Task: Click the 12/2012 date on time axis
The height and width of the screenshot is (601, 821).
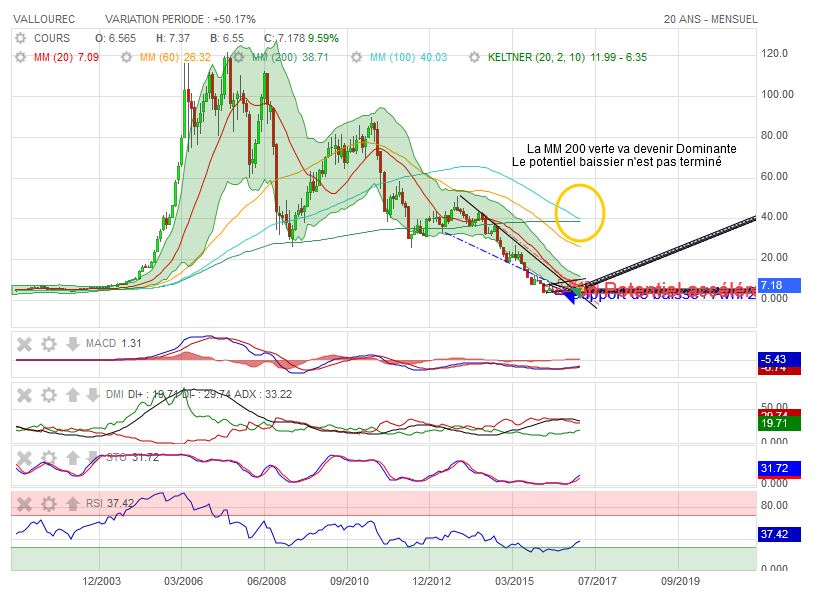Action: (x=431, y=581)
